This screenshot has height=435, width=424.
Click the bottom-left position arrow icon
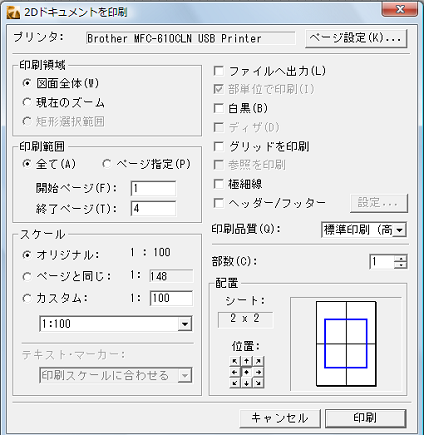point(235,383)
